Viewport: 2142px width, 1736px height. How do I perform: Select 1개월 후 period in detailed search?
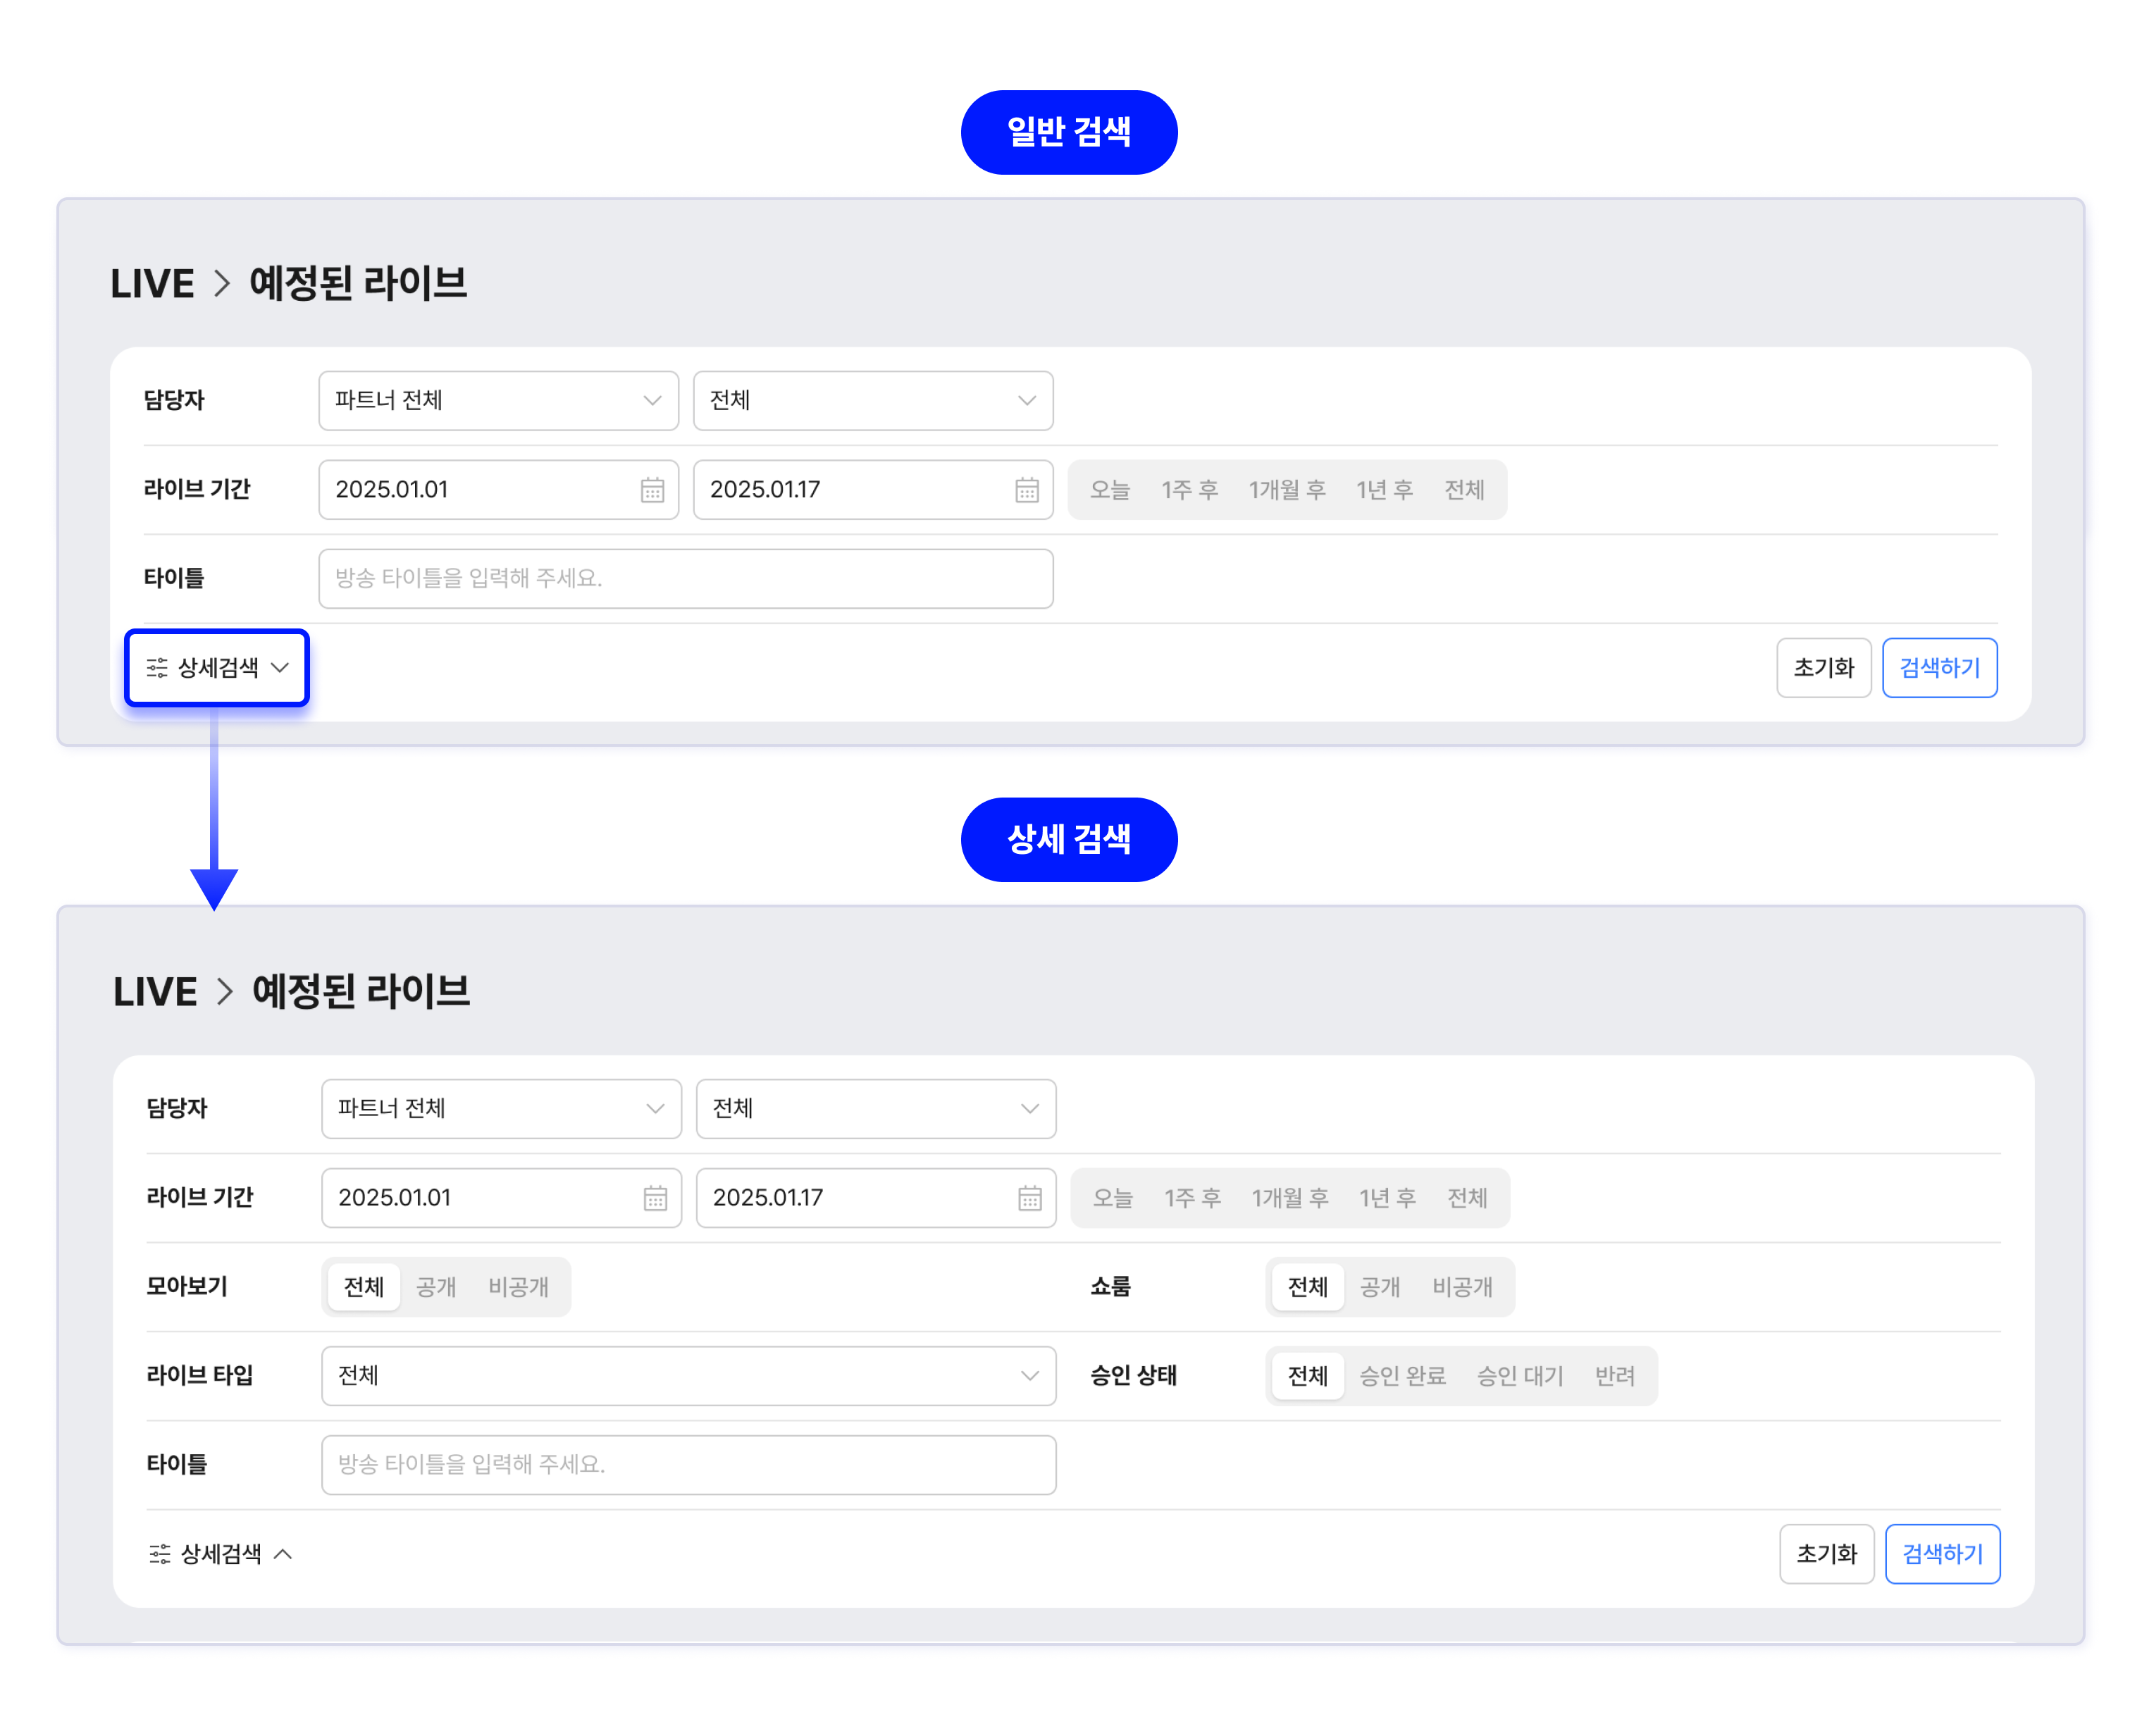tap(1290, 1198)
